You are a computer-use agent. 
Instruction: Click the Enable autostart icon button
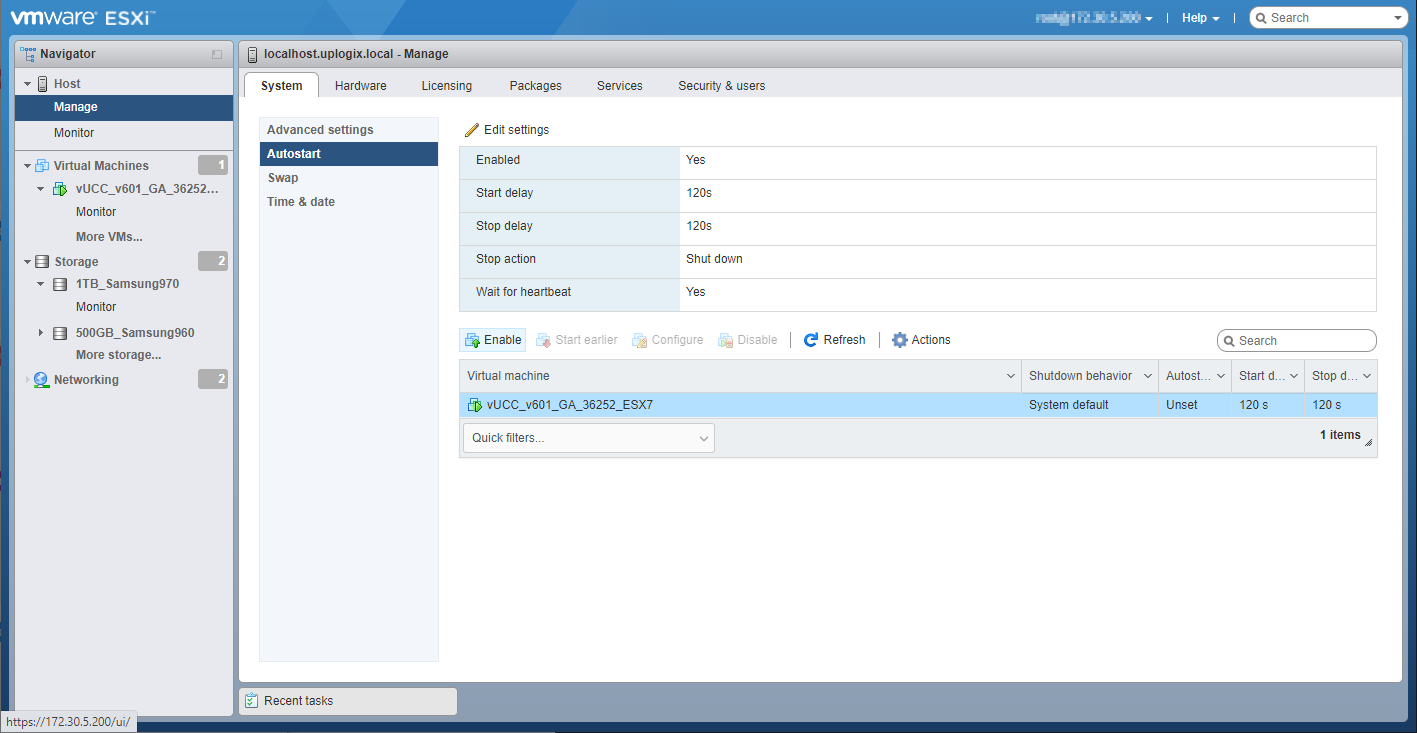[473, 340]
